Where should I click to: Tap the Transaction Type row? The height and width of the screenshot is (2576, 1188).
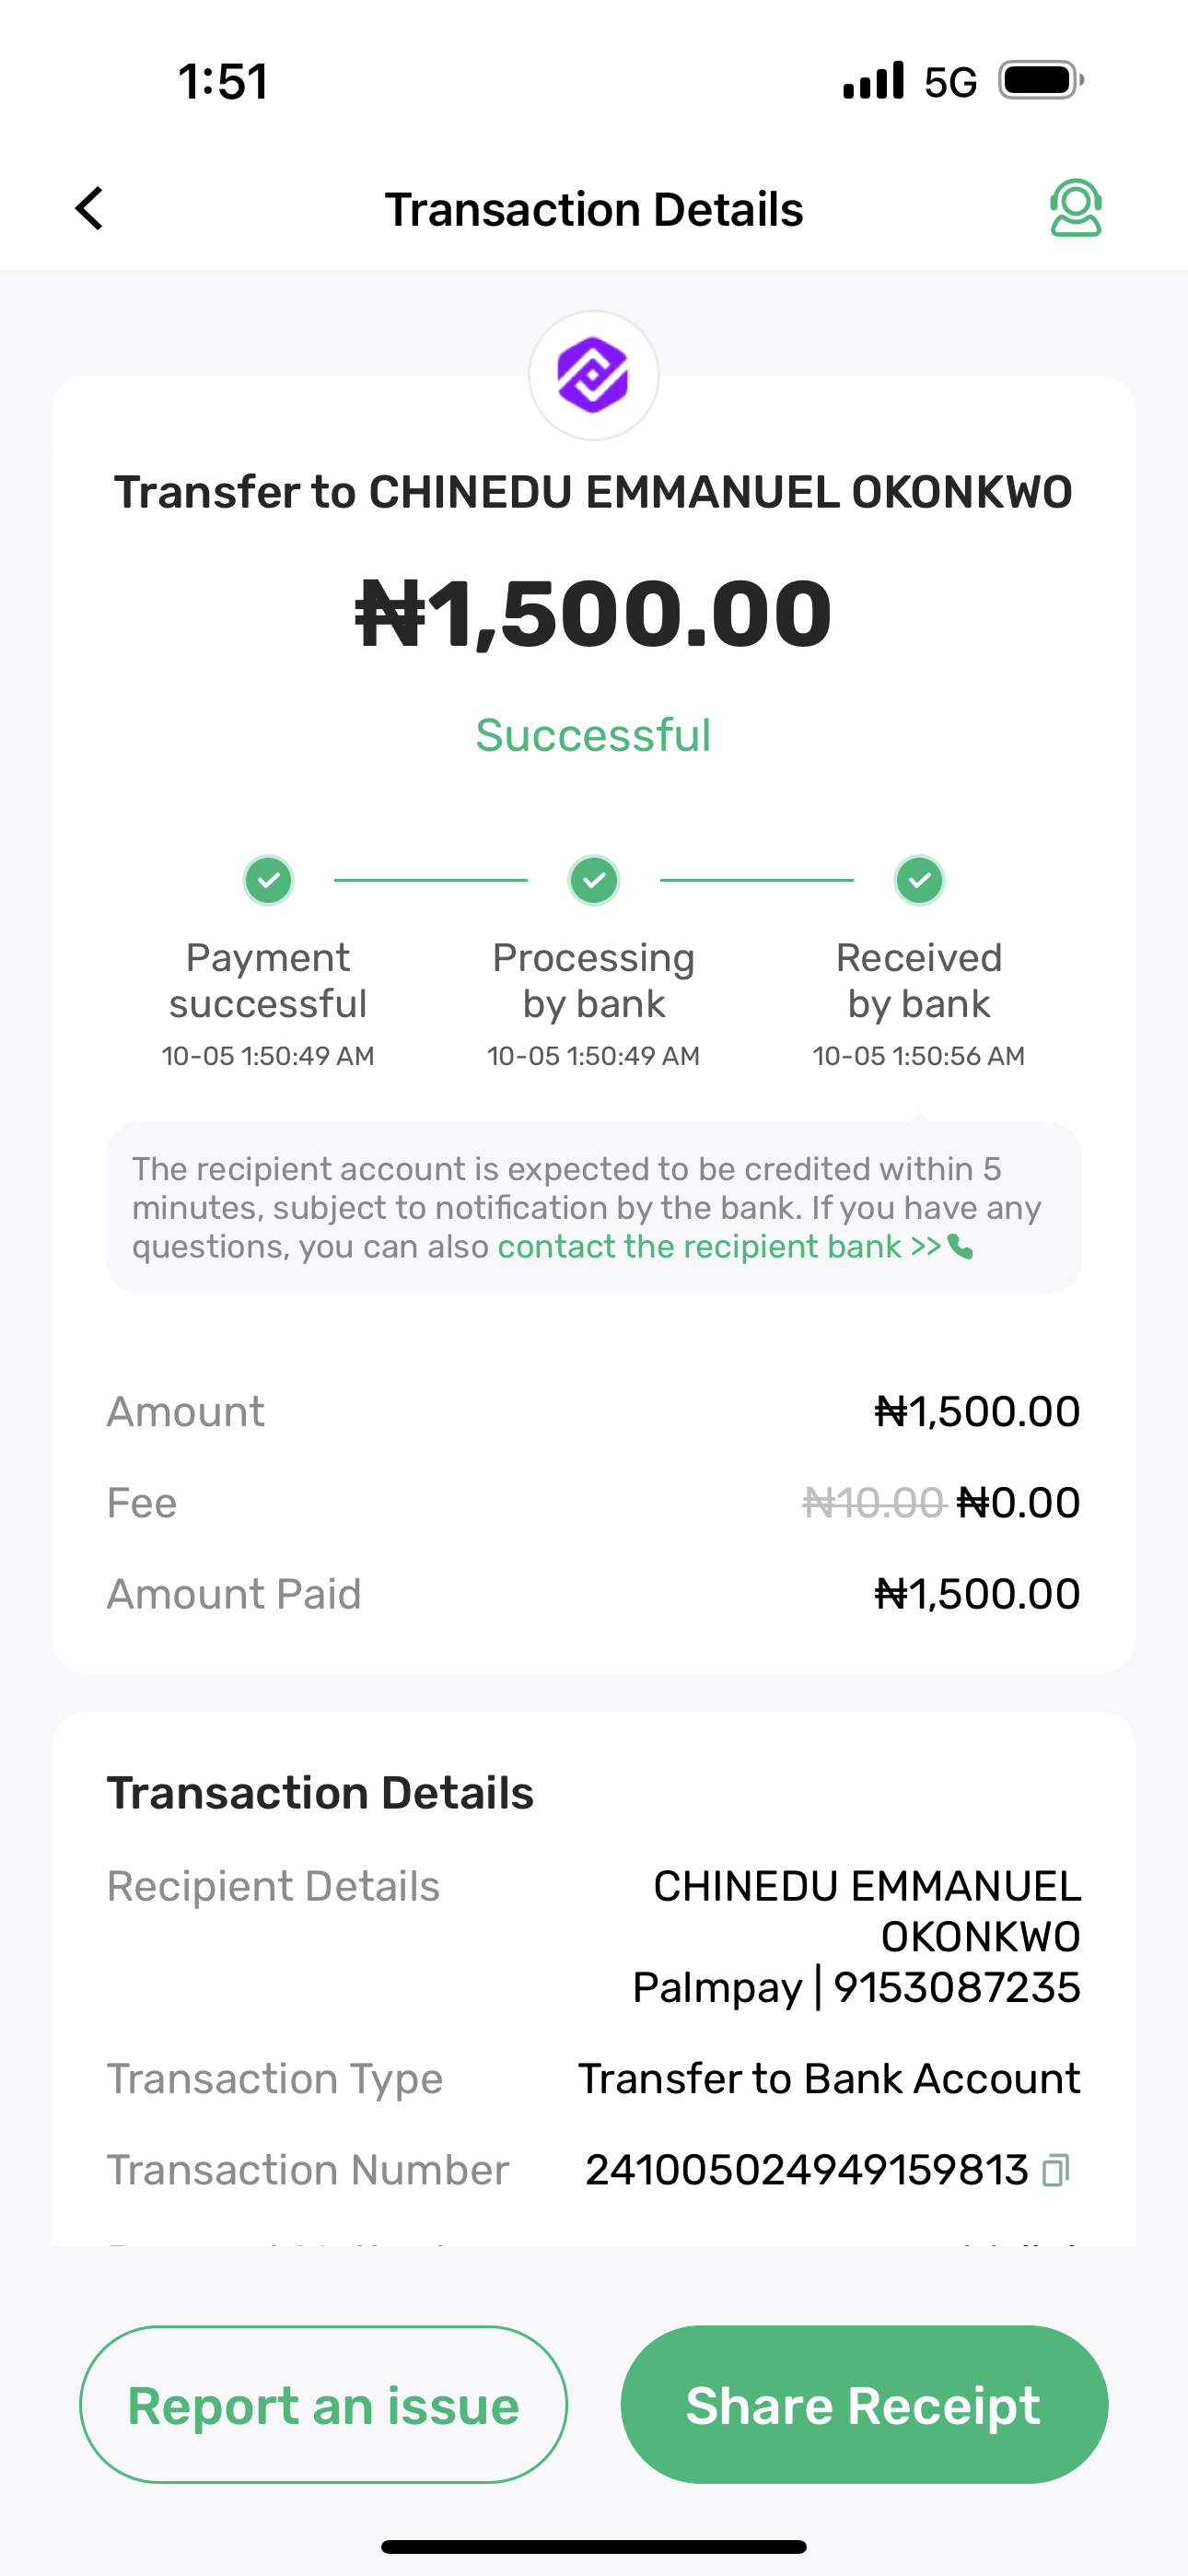(x=594, y=2079)
